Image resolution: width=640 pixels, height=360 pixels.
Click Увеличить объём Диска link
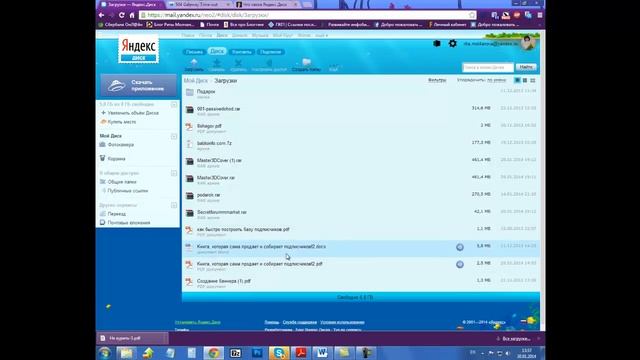coord(133,113)
